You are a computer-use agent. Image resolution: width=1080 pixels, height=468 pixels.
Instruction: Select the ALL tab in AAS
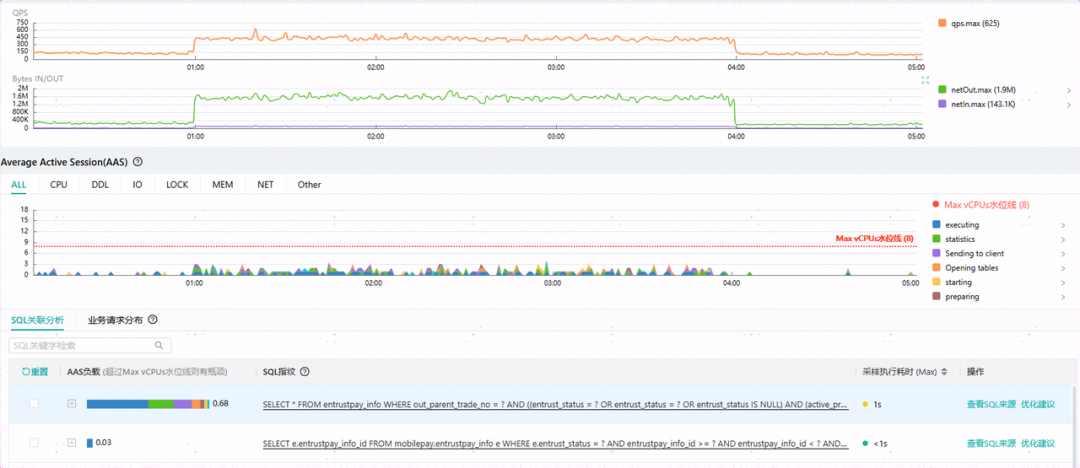(19, 185)
